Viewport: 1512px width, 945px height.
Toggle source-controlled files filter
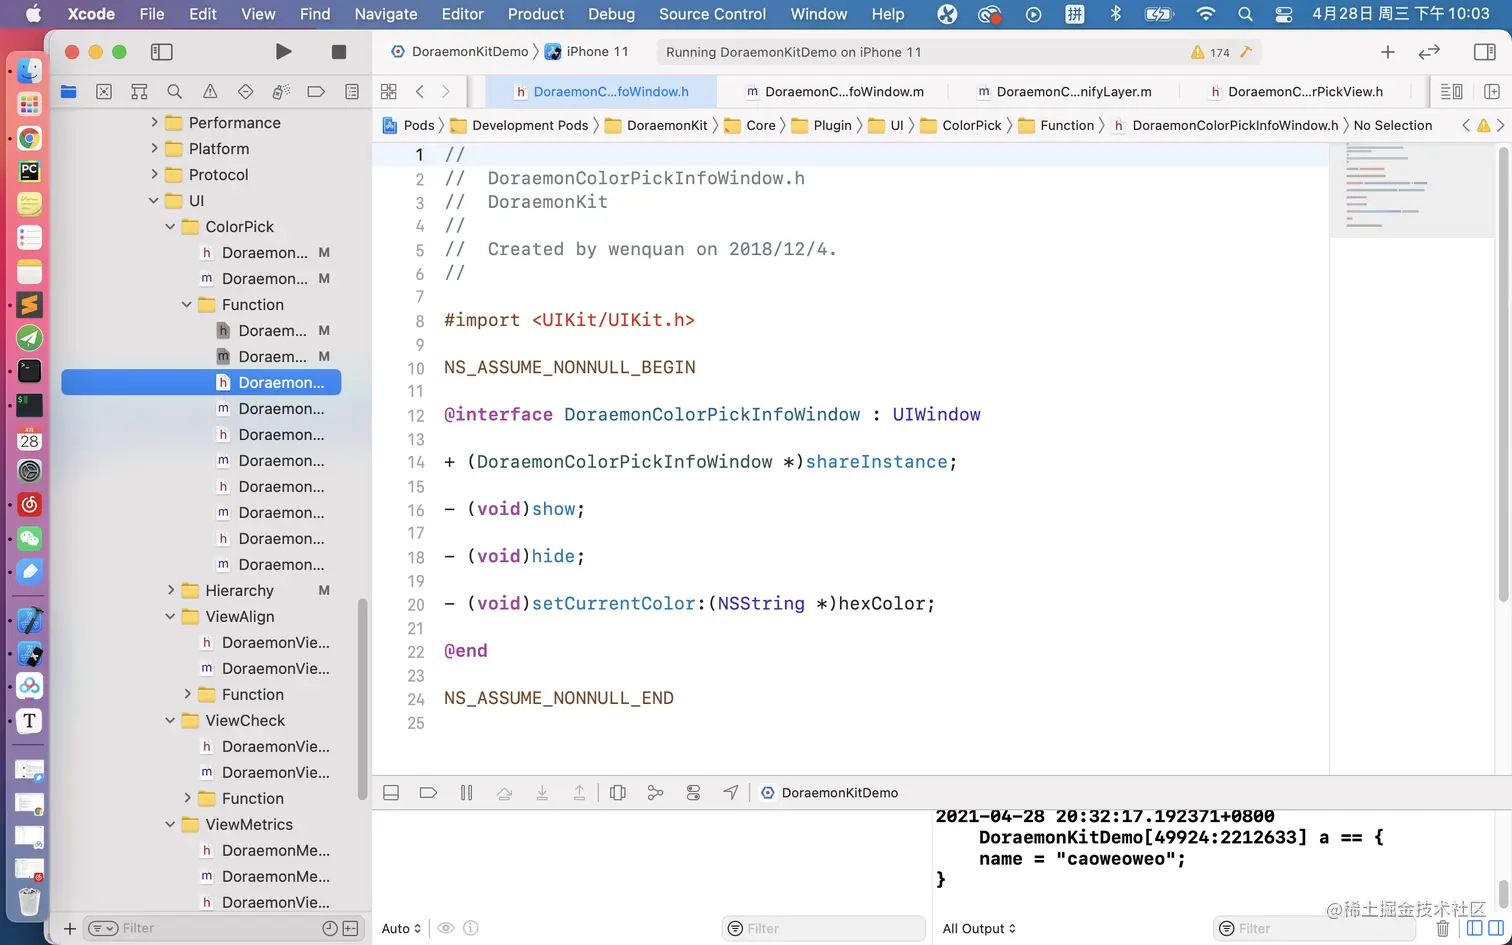pyautogui.click(x=350, y=928)
